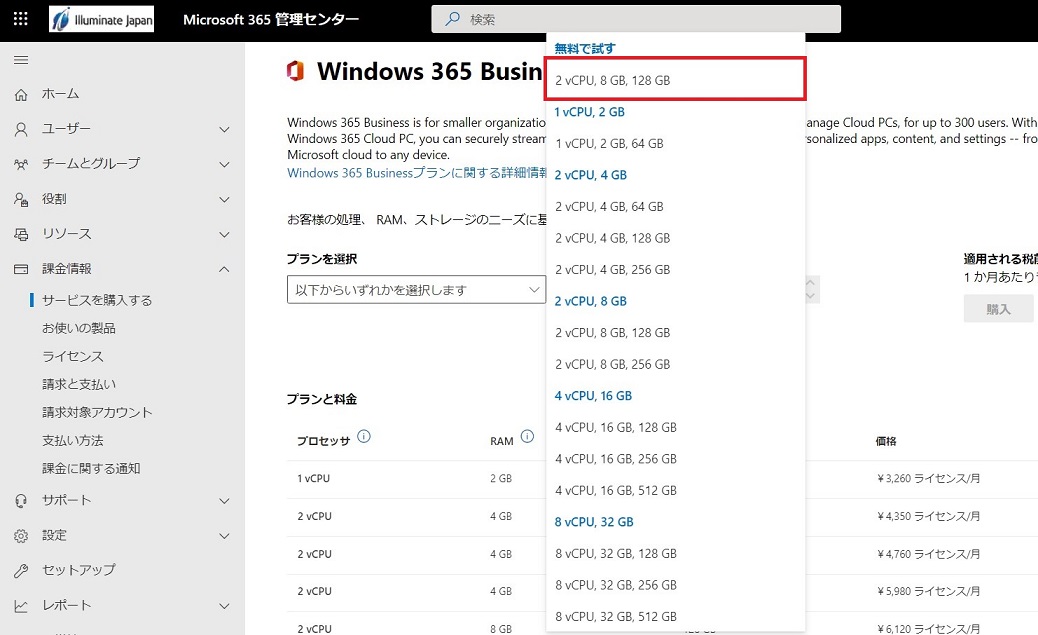1038x635 pixels.
Task: Expand the 設定 section chevron
Action: tap(224, 536)
